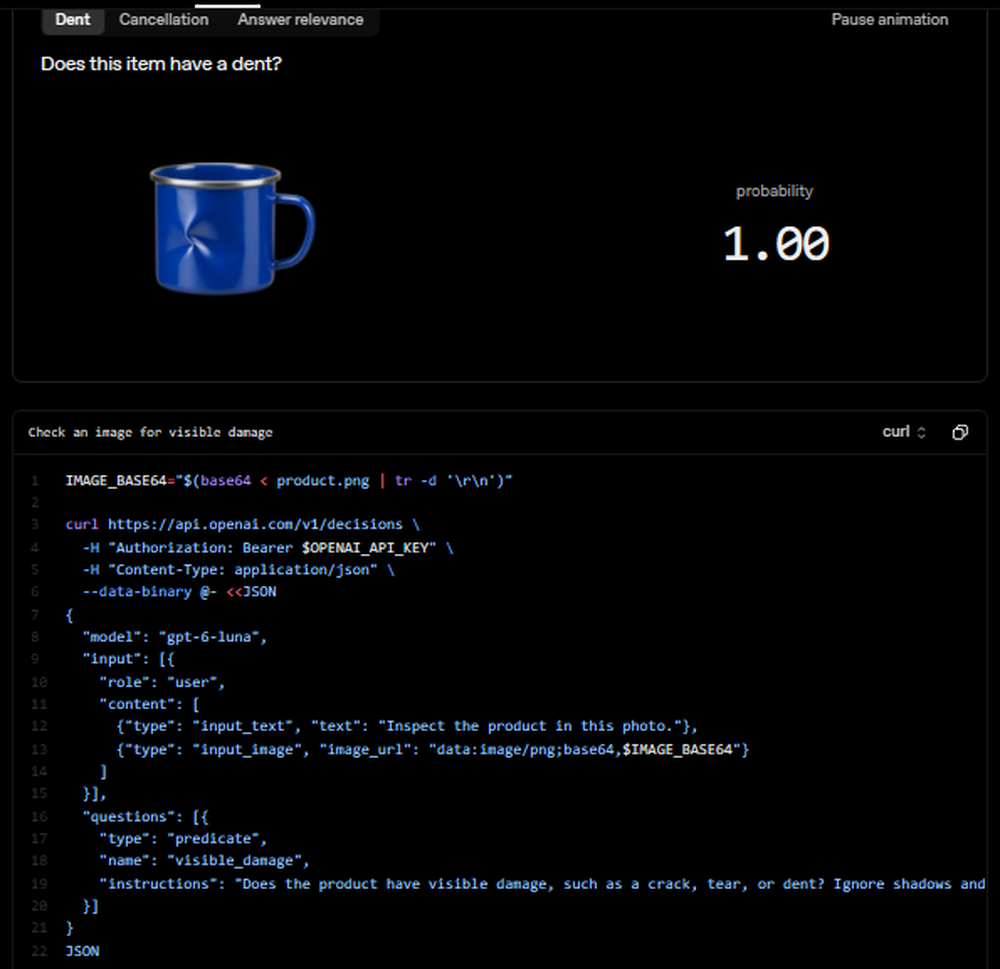Click the closing JSON heredoc marker on line 22

[82, 951]
